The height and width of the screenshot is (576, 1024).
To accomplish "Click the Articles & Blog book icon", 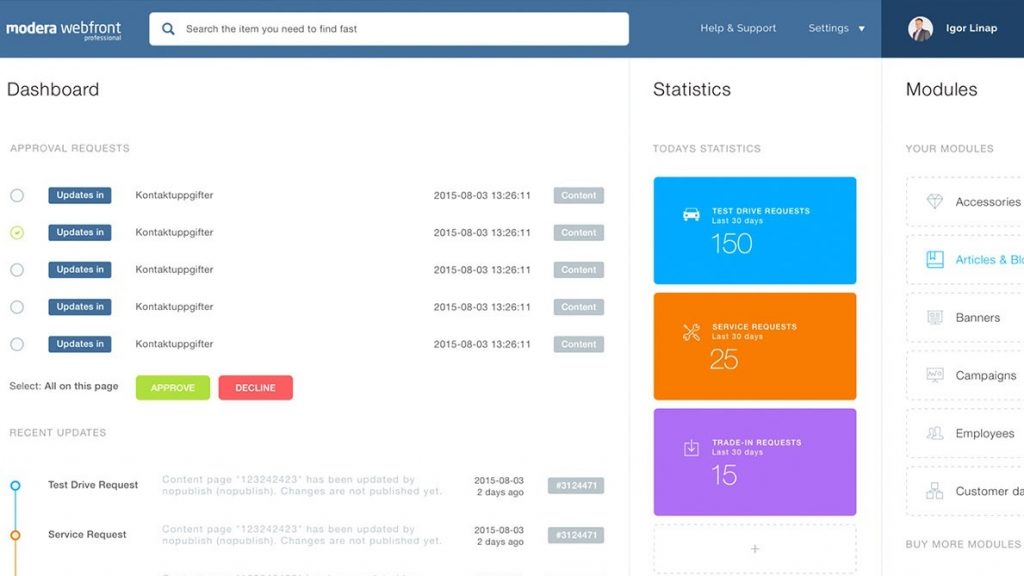I will pos(935,260).
